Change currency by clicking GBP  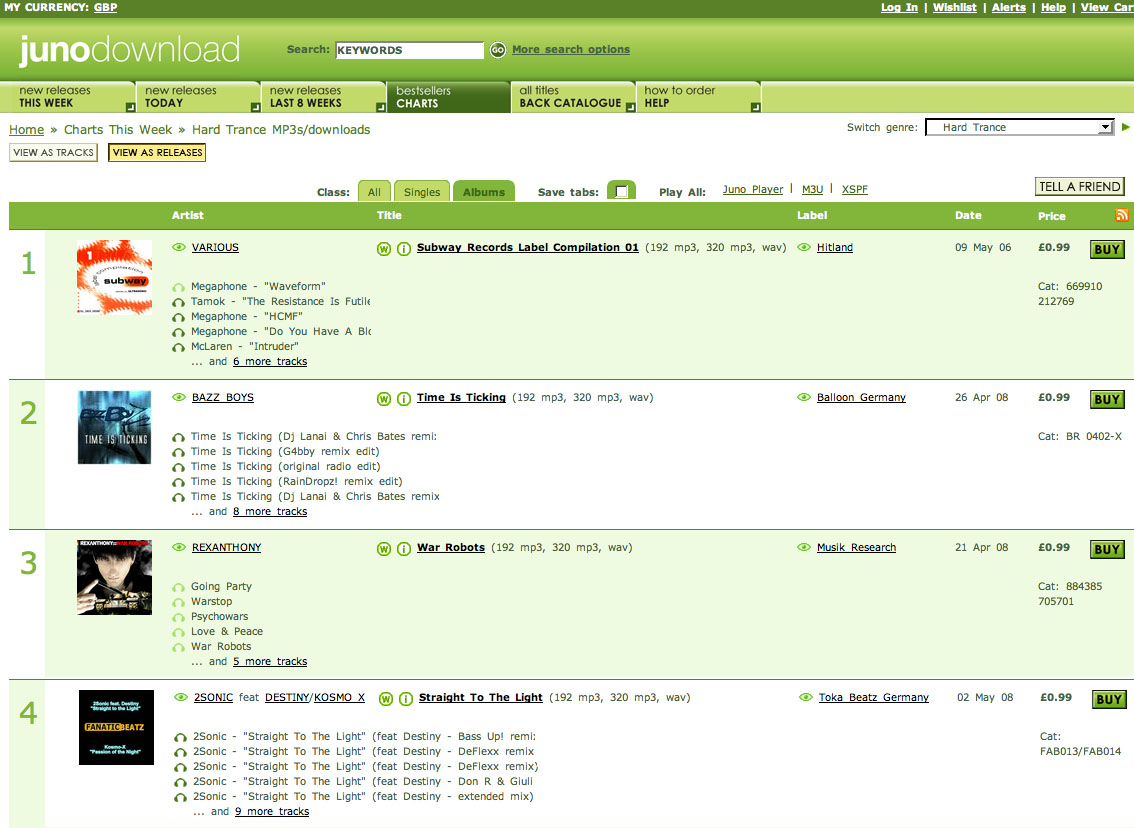[105, 7]
